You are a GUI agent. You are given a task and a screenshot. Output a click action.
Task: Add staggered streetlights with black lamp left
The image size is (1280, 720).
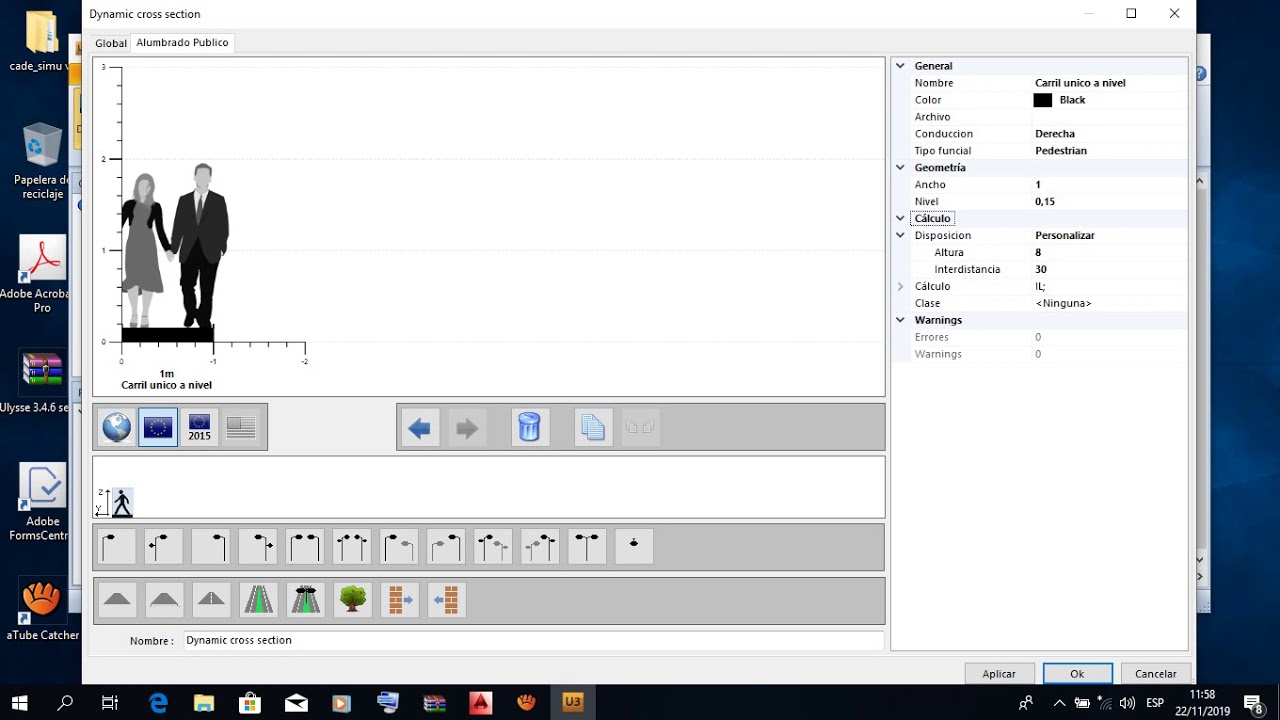click(399, 547)
